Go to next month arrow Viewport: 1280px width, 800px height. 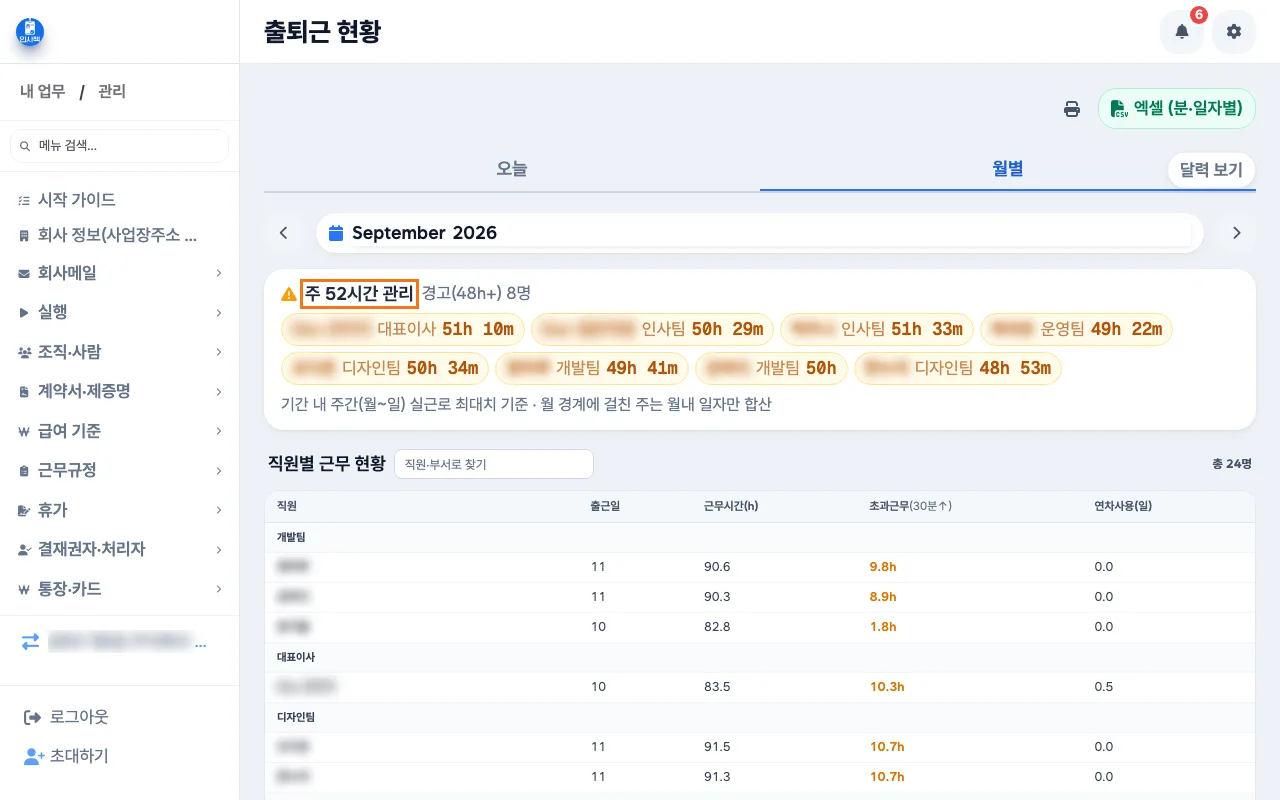1237,233
